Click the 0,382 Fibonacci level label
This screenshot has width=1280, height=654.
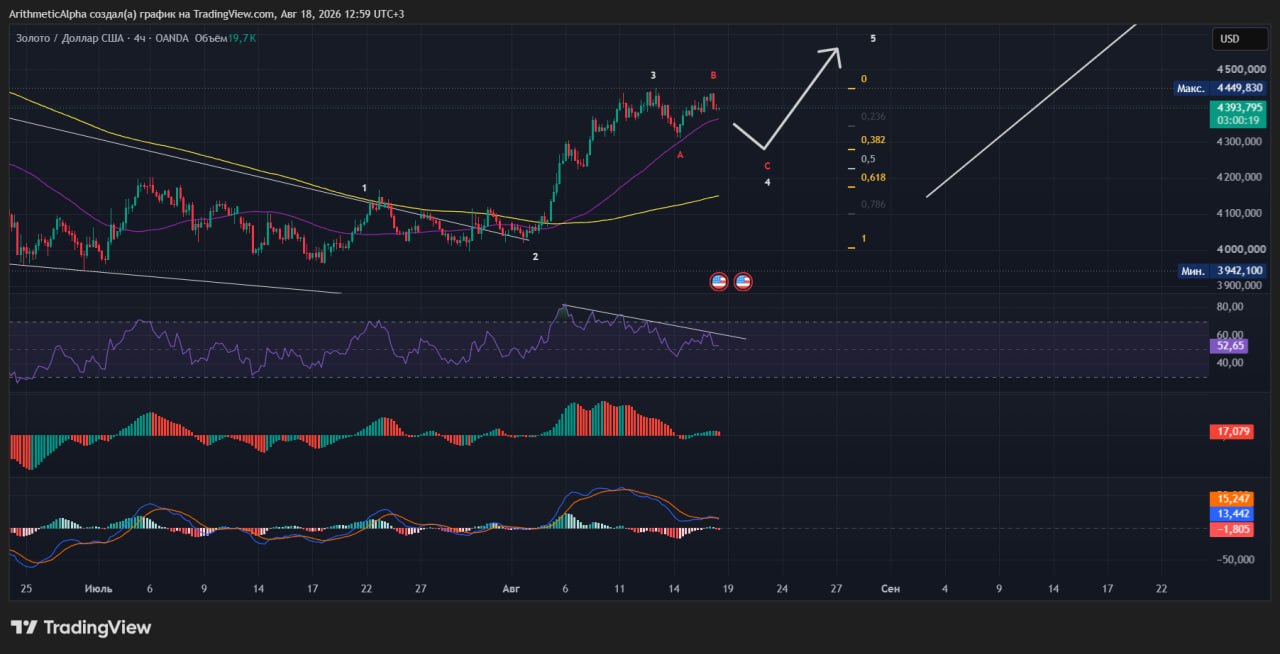tap(873, 140)
